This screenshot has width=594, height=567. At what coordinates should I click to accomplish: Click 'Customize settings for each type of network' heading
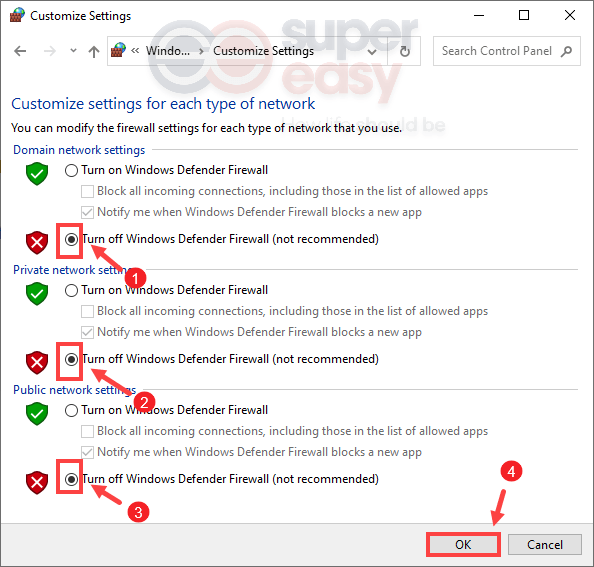click(163, 104)
